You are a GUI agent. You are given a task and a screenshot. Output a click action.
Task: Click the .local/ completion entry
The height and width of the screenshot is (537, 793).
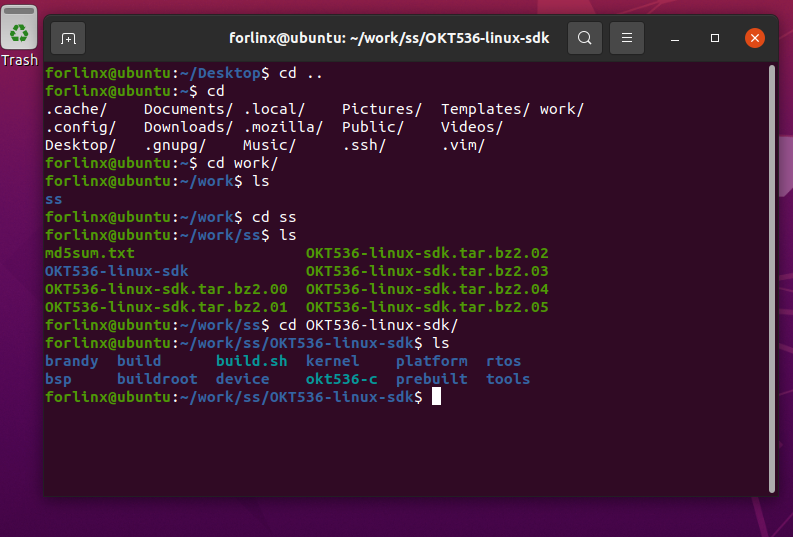274,109
